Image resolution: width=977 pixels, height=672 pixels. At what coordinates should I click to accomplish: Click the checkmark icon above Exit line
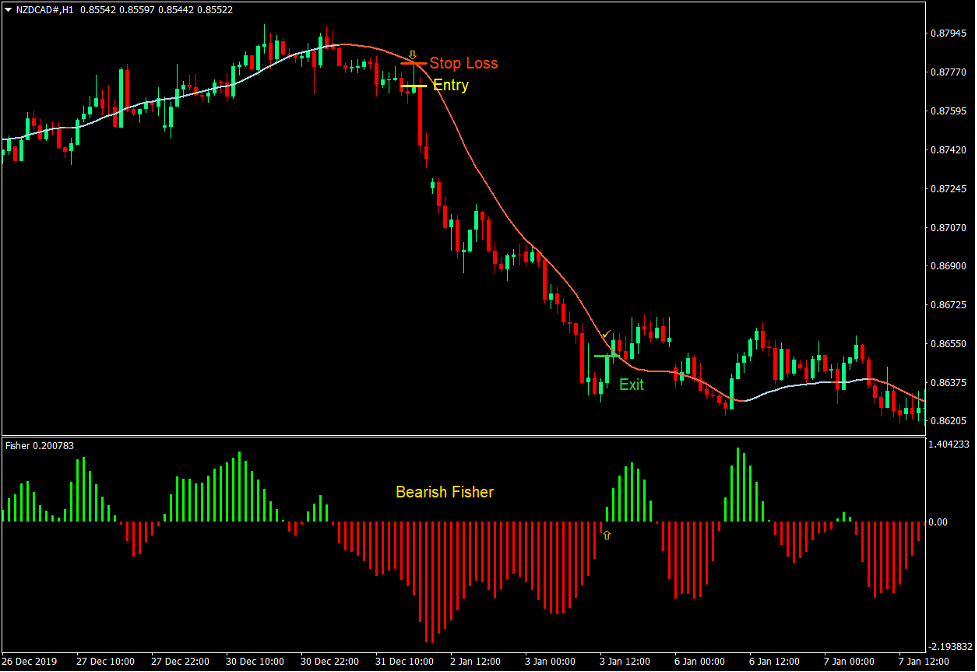point(604,335)
